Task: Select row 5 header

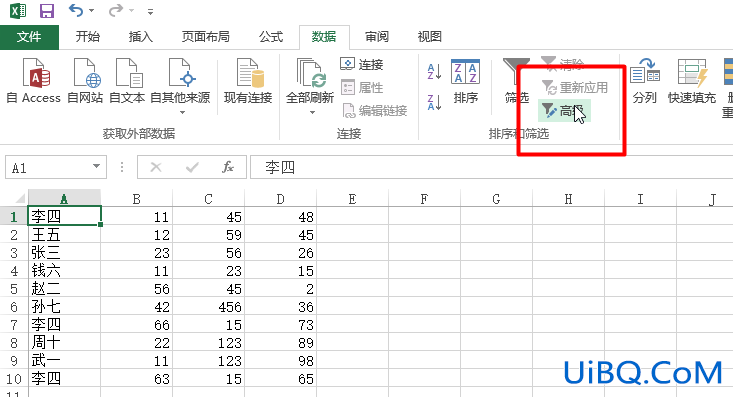Action: (14, 289)
